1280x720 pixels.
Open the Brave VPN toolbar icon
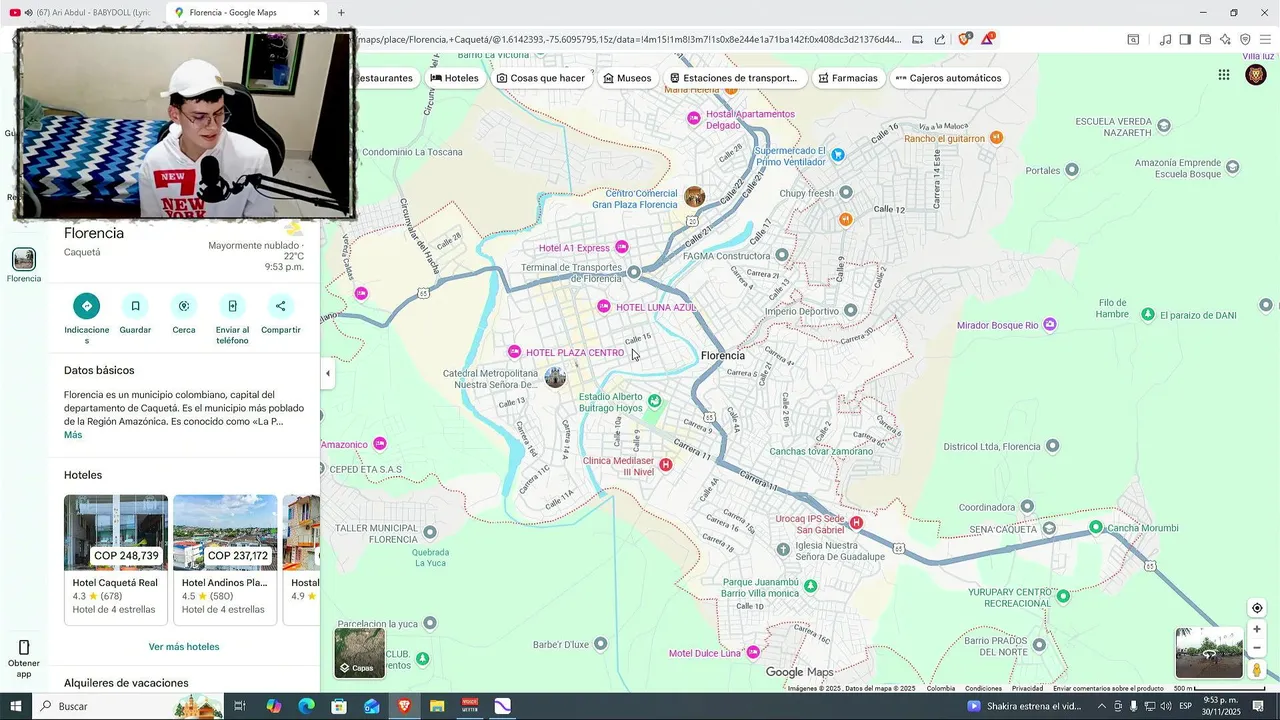[1245, 40]
